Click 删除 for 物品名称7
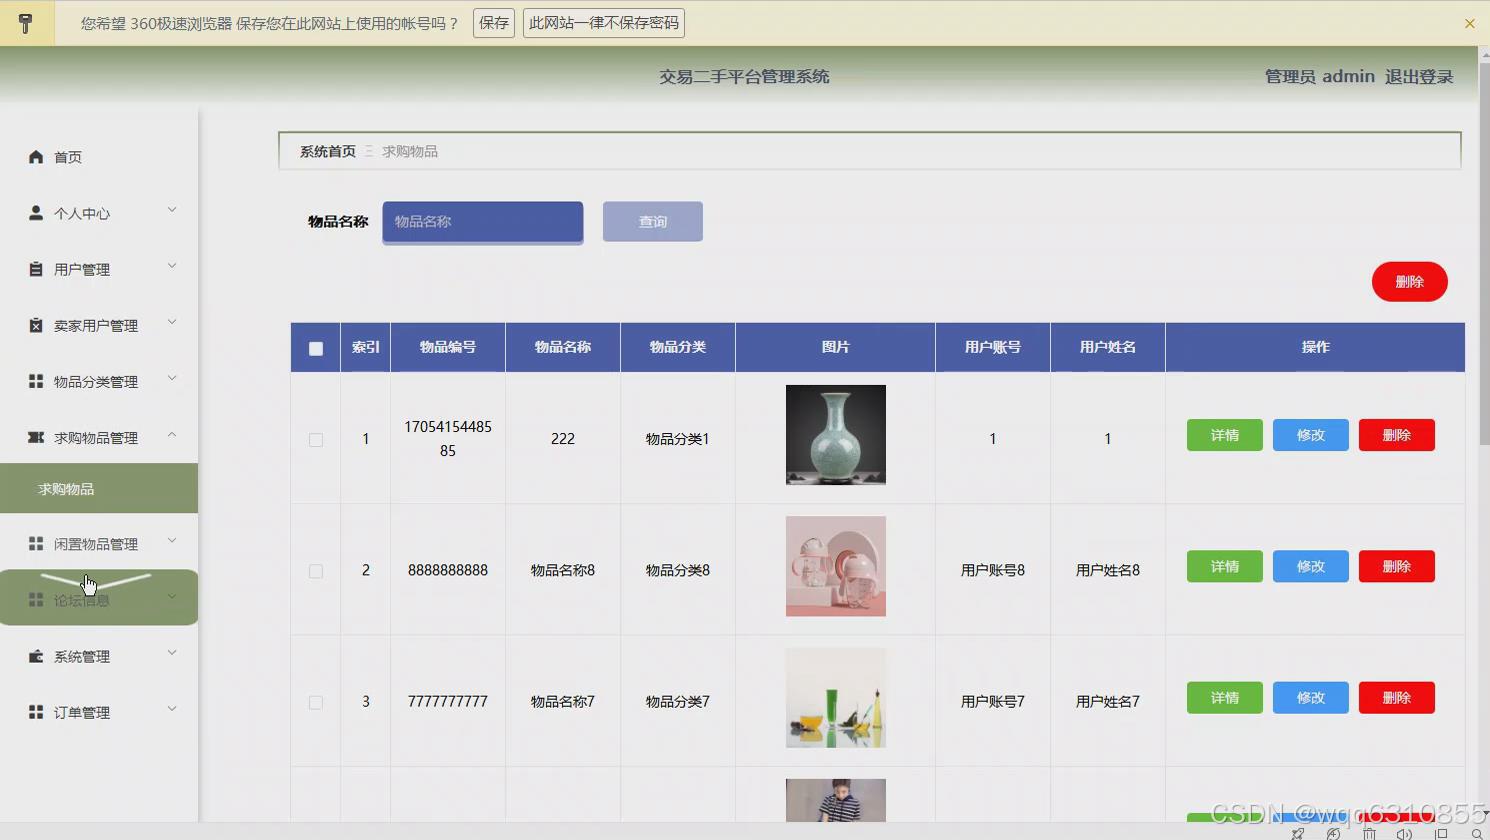Image resolution: width=1490 pixels, height=840 pixels. (1397, 697)
